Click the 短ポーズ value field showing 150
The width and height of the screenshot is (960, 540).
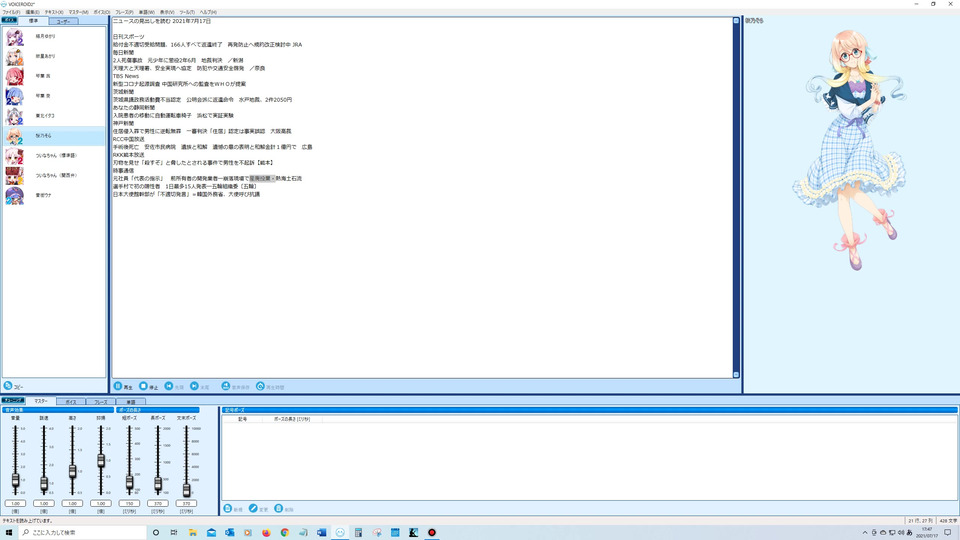point(129,503)
